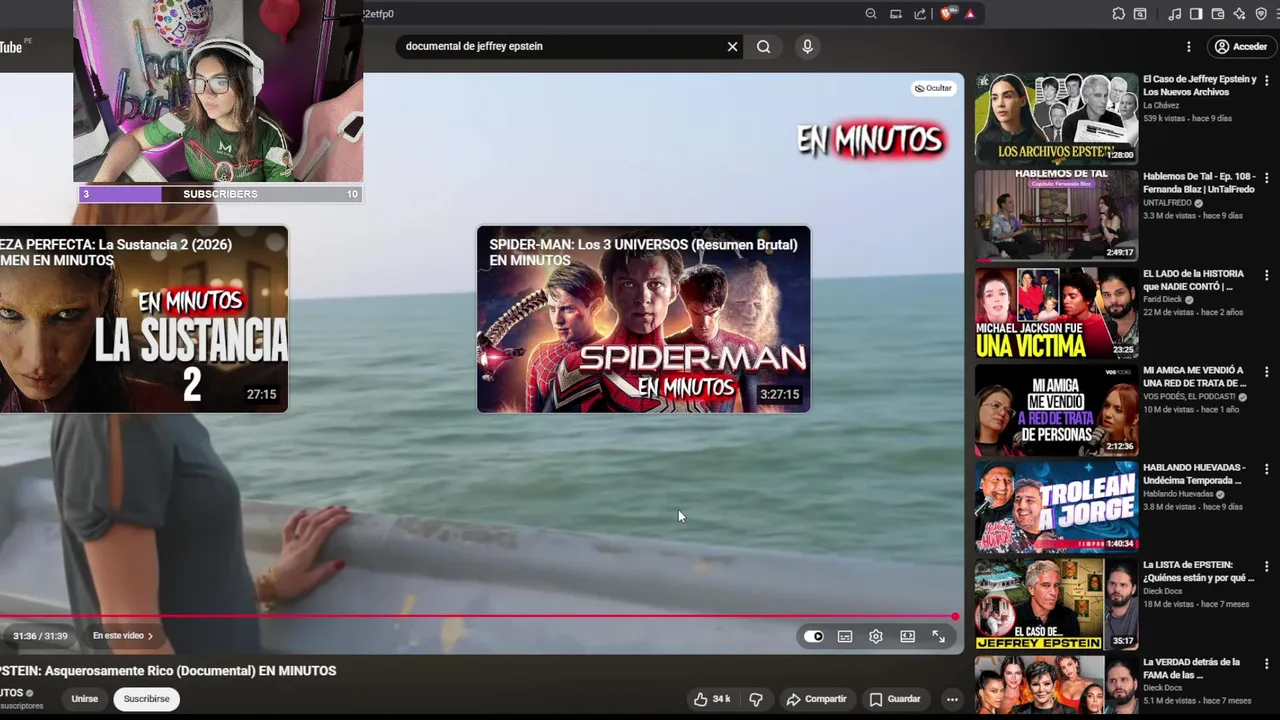Click the 'EN MINUTOS' channel watermark in the player

pyautogui.click(x=871, y=140)
